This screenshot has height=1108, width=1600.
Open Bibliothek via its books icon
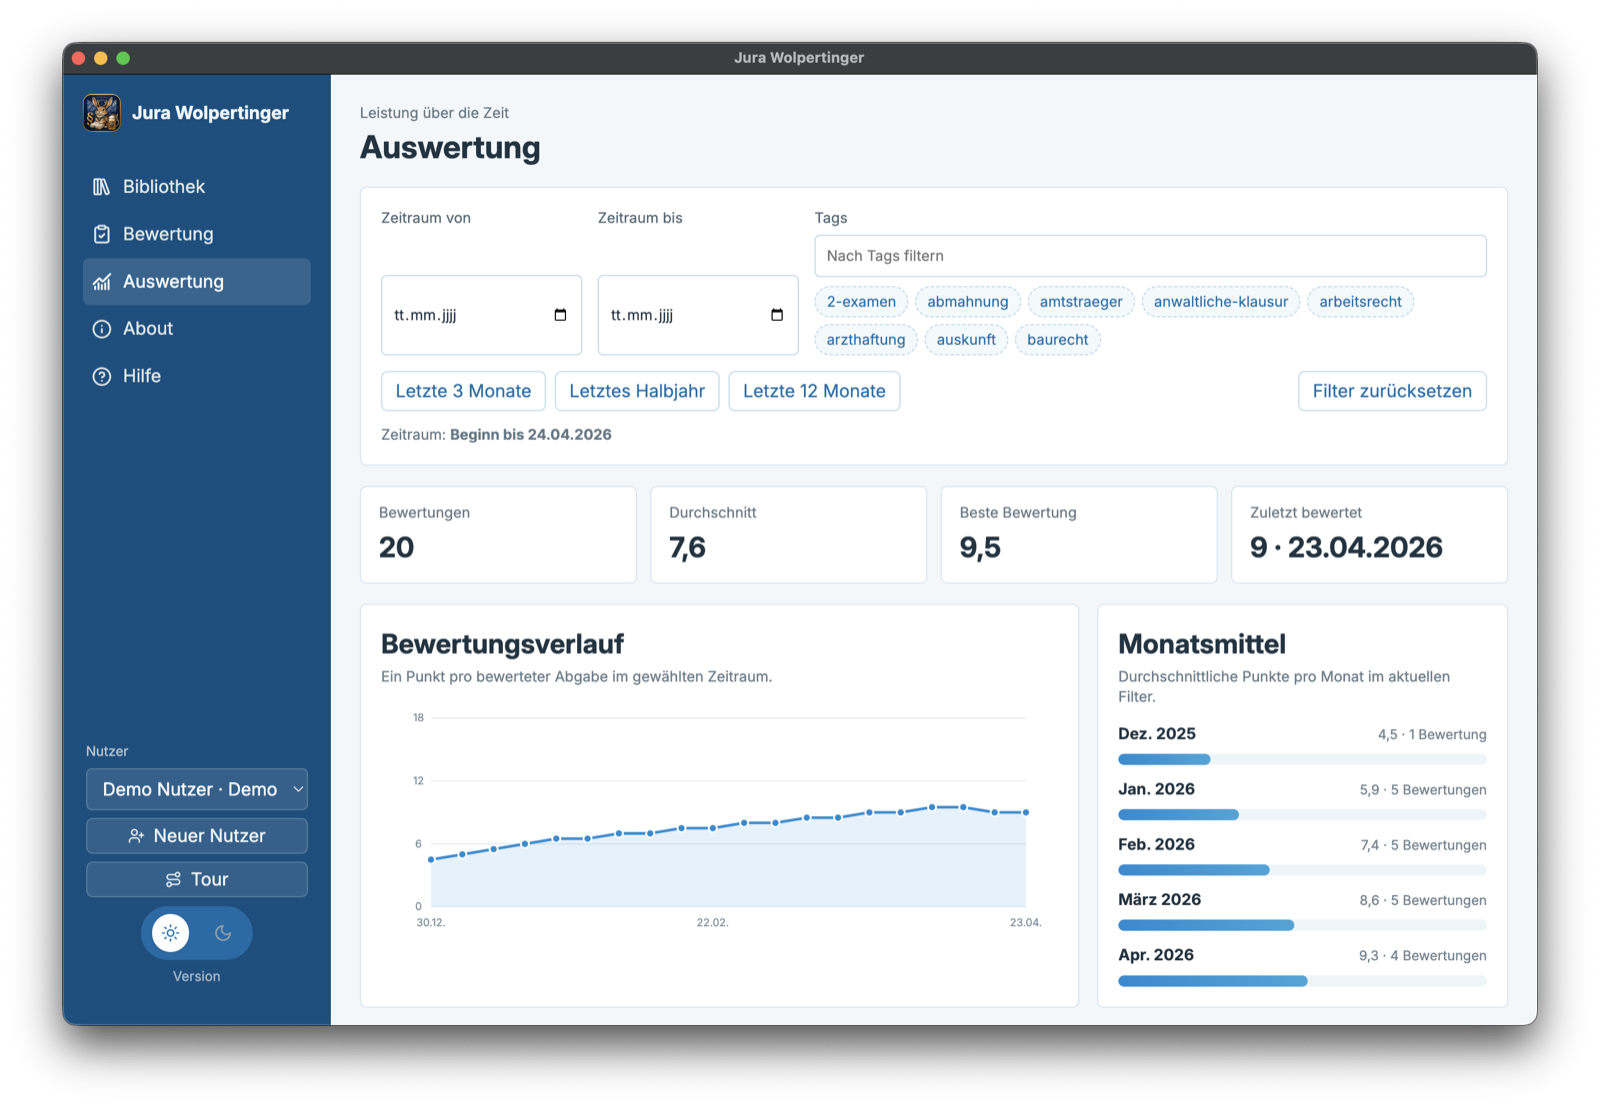click(x=101, y=187)
